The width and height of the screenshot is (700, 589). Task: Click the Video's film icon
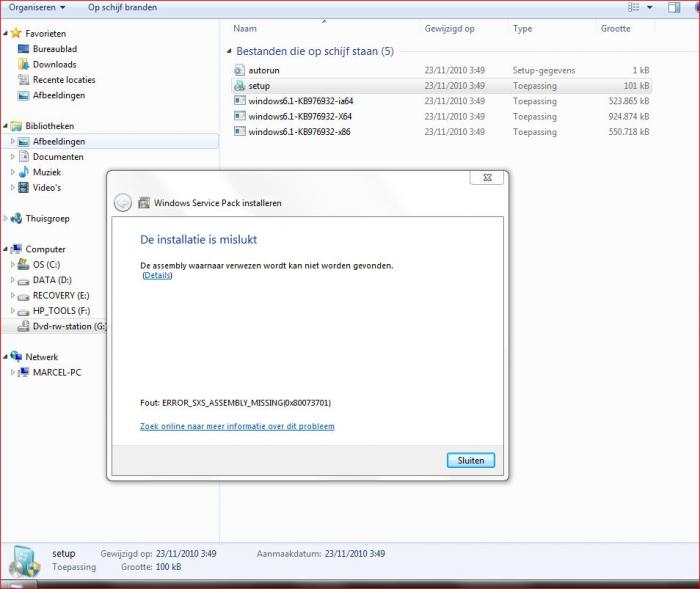click(24, 188)
